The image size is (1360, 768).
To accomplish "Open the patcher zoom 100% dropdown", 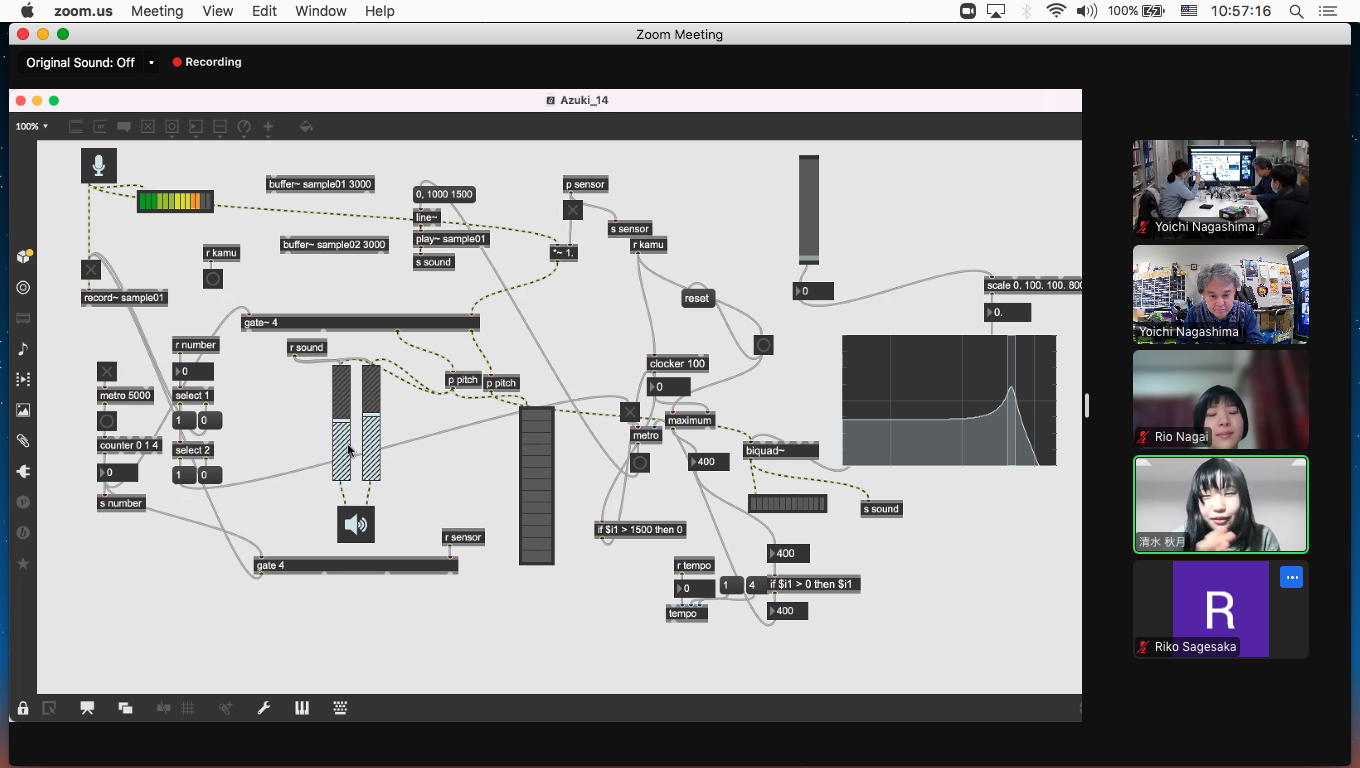I will pos(32,127).
